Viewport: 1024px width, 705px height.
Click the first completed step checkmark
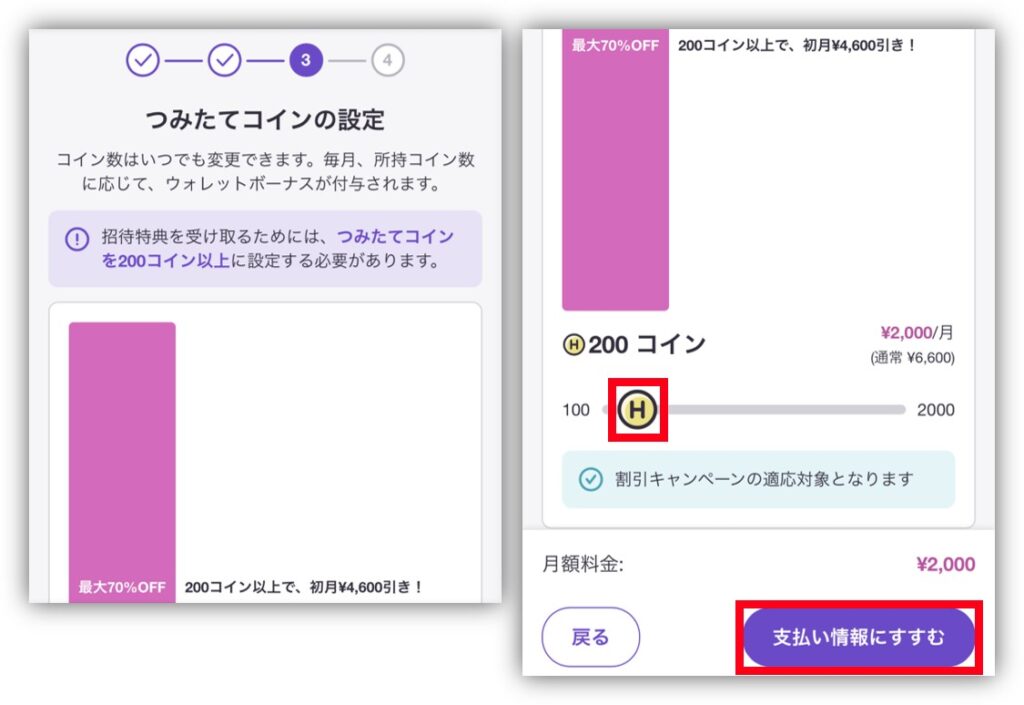143,61
